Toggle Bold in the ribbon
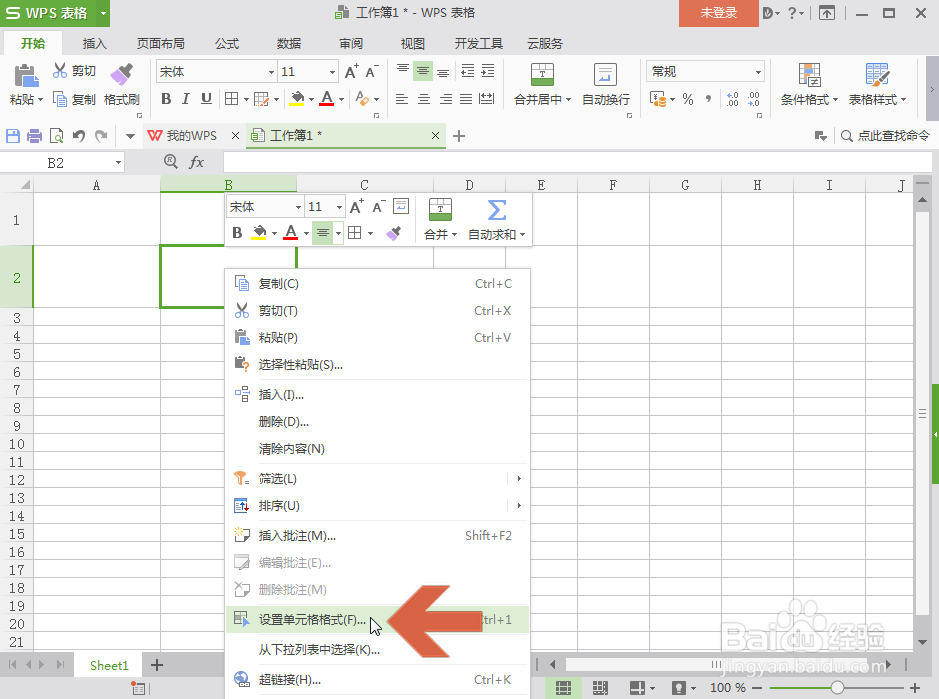This screenshot has height=699, width=939. coord(166,98)
